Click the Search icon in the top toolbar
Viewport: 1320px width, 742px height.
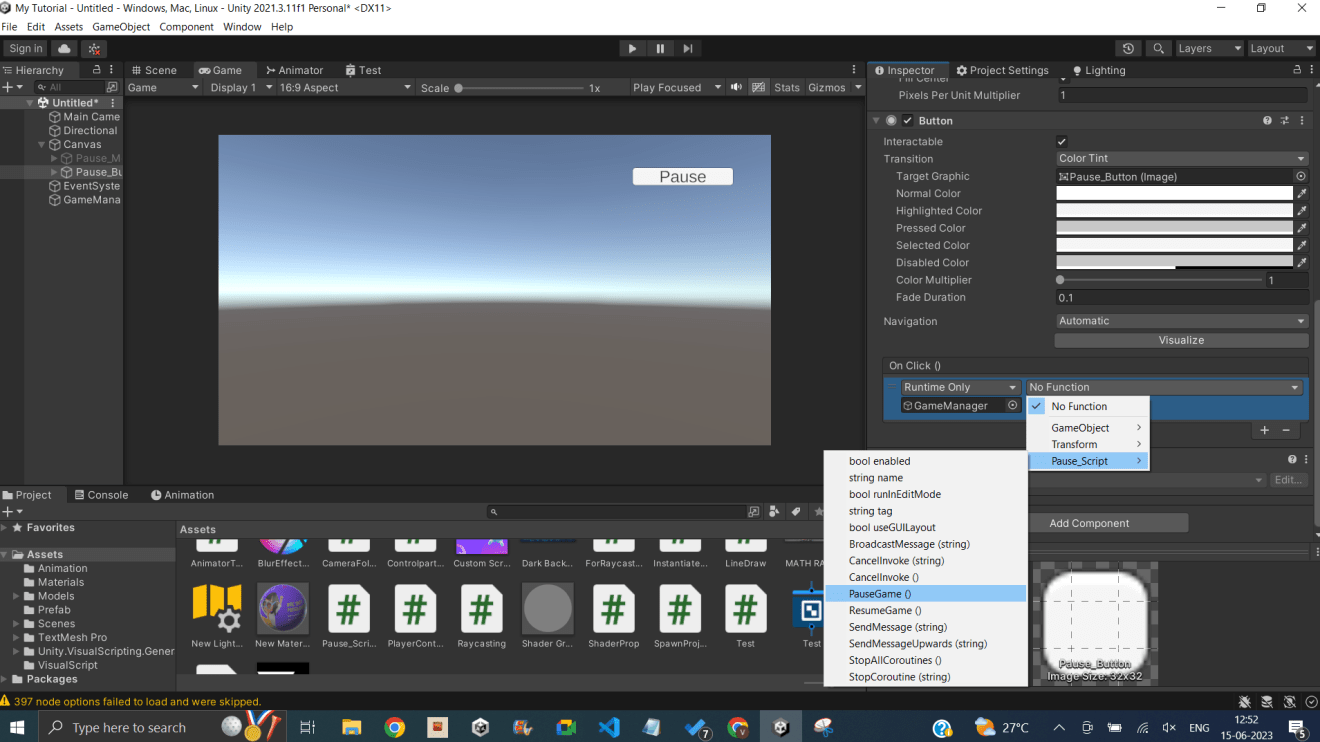[x=1156, y=47]
